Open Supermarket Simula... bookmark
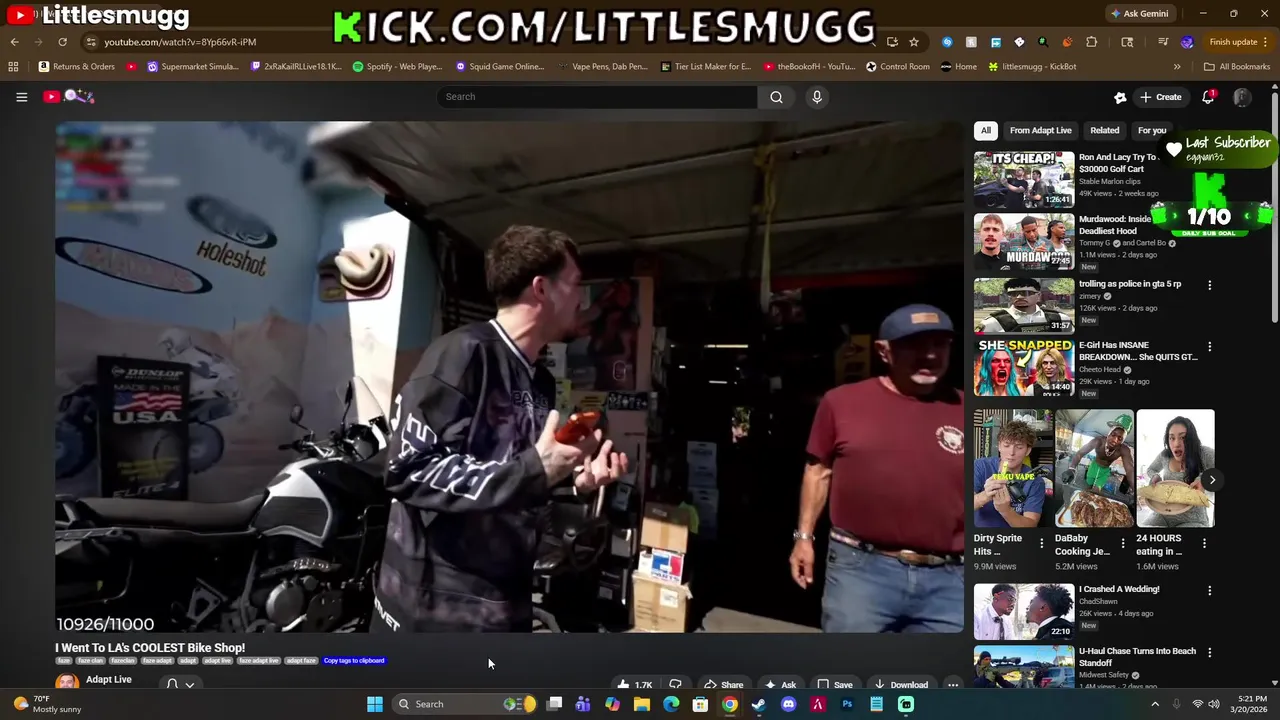The width and height of the screenshot is (1280, 720). click(x=192, y=67)
